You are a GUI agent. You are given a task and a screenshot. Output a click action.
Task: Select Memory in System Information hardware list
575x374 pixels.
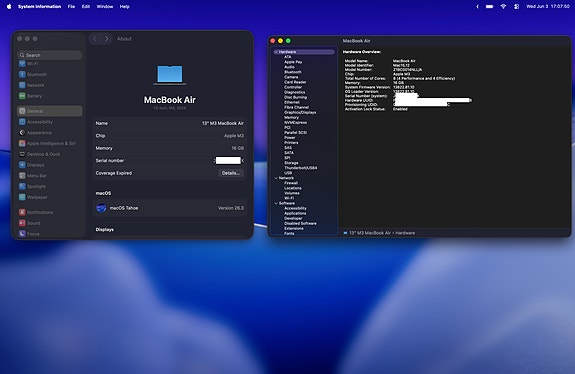291,117
